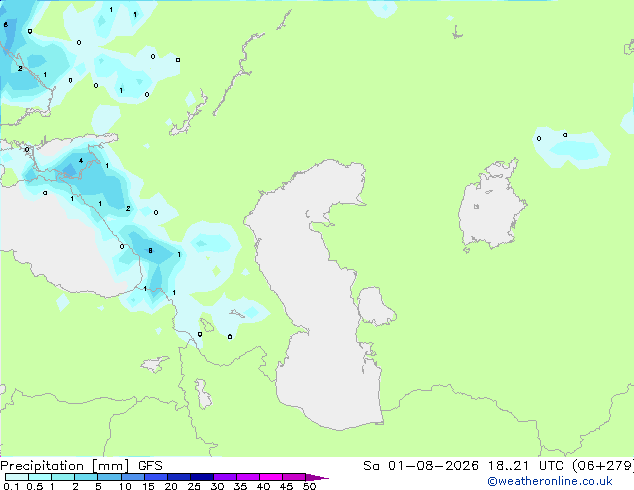Click the 1 to 2 mm legend swatch
634x490 pixels.
click(x=63, y=477)
